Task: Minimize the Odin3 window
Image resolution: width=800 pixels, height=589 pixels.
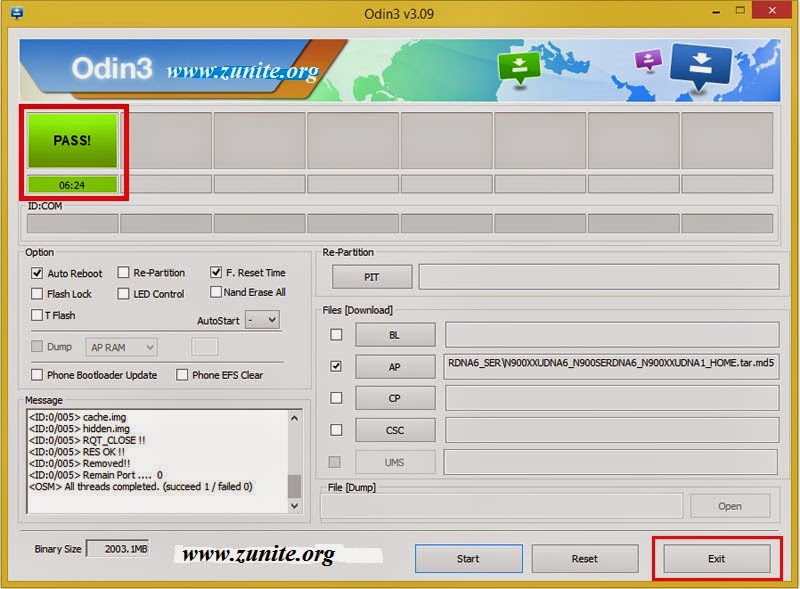Action: point(716,11)
